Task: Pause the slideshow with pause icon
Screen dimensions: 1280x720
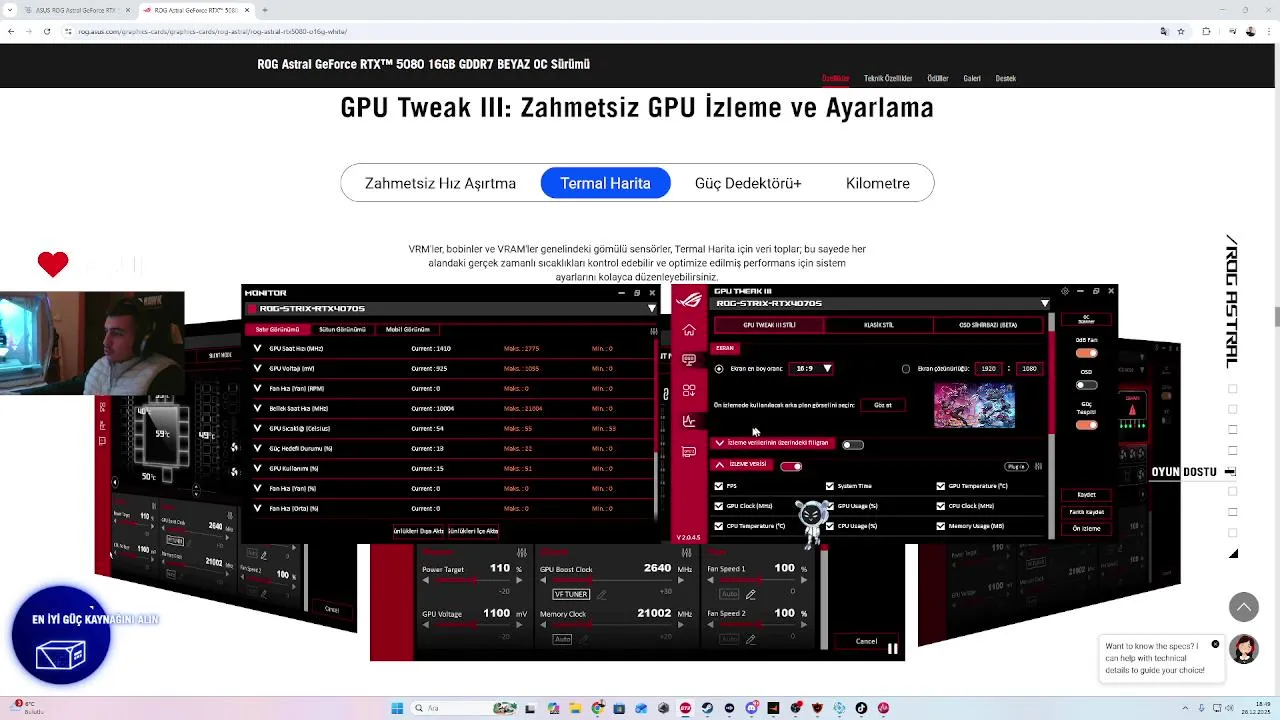Action: click(892, 649)
